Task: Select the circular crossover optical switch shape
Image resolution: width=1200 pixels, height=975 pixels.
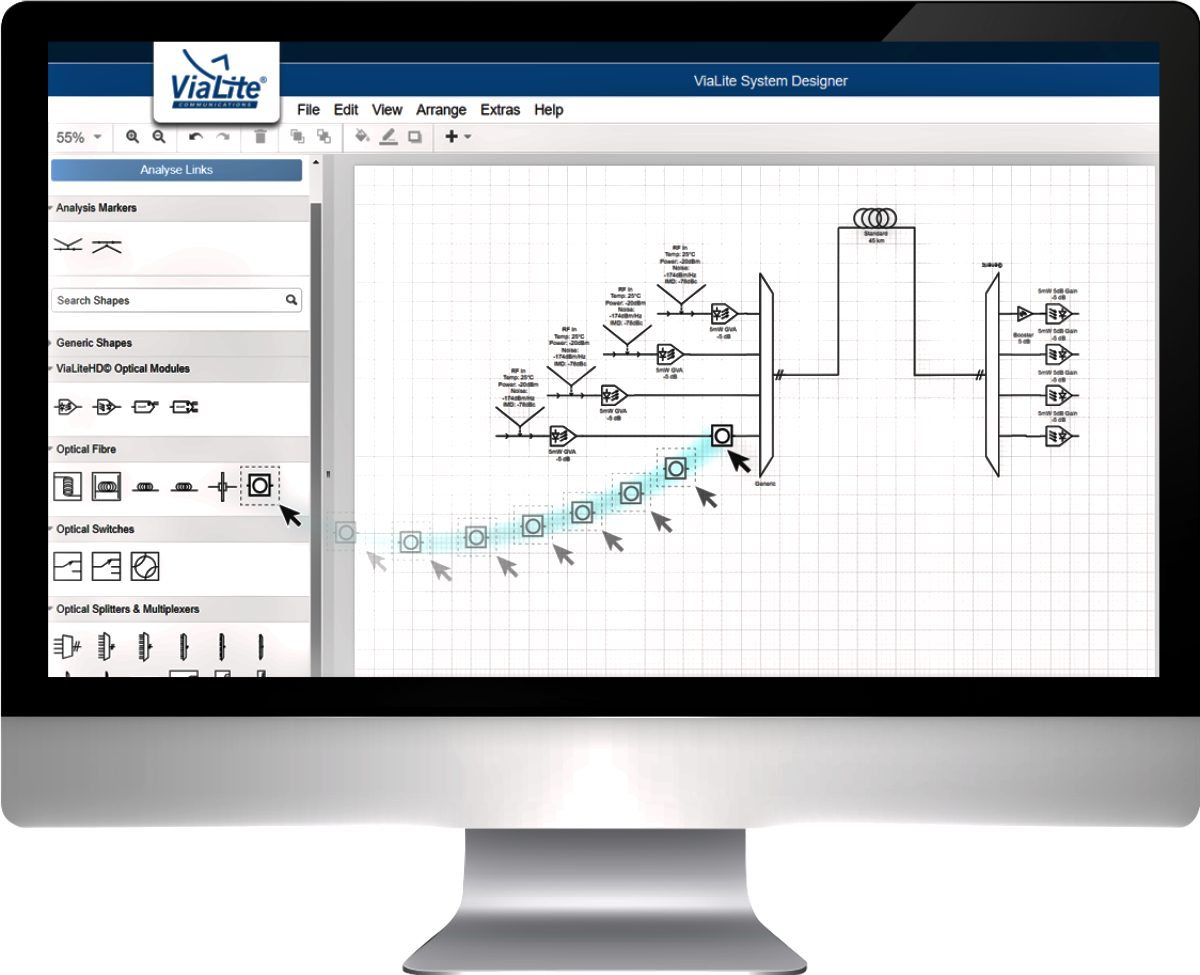Action: (145, 567)
